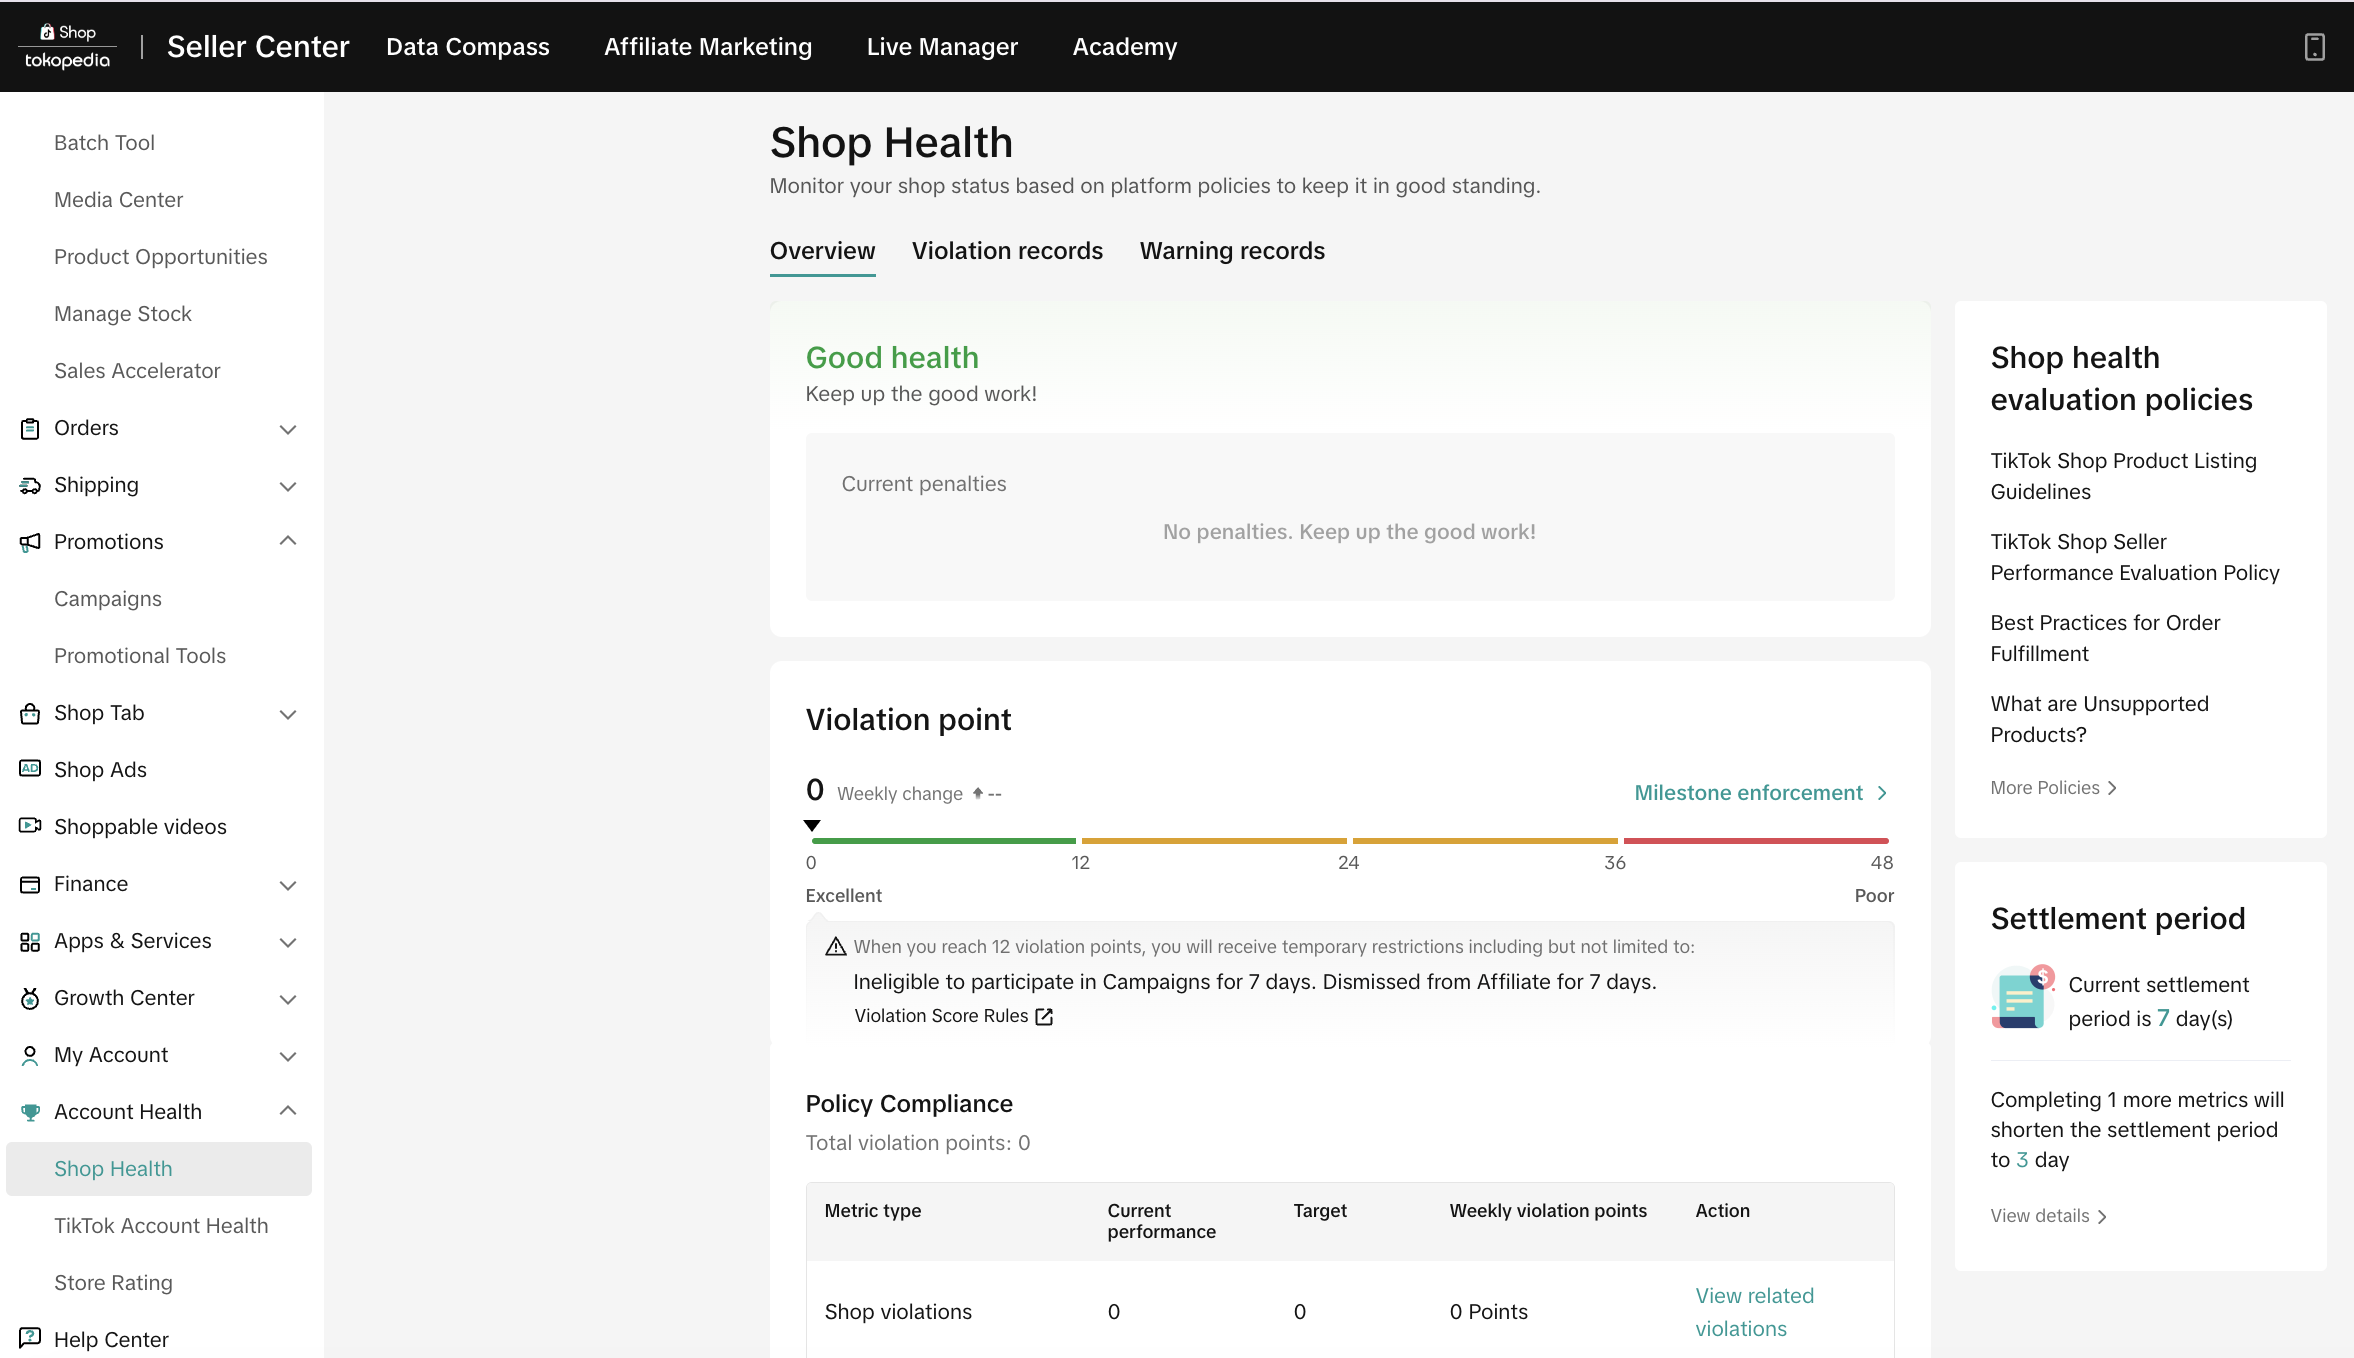Click the Shoppable videos sidebar icon
The image size is (2354, 1358).
pyautogui.click(x=30, y=826)
